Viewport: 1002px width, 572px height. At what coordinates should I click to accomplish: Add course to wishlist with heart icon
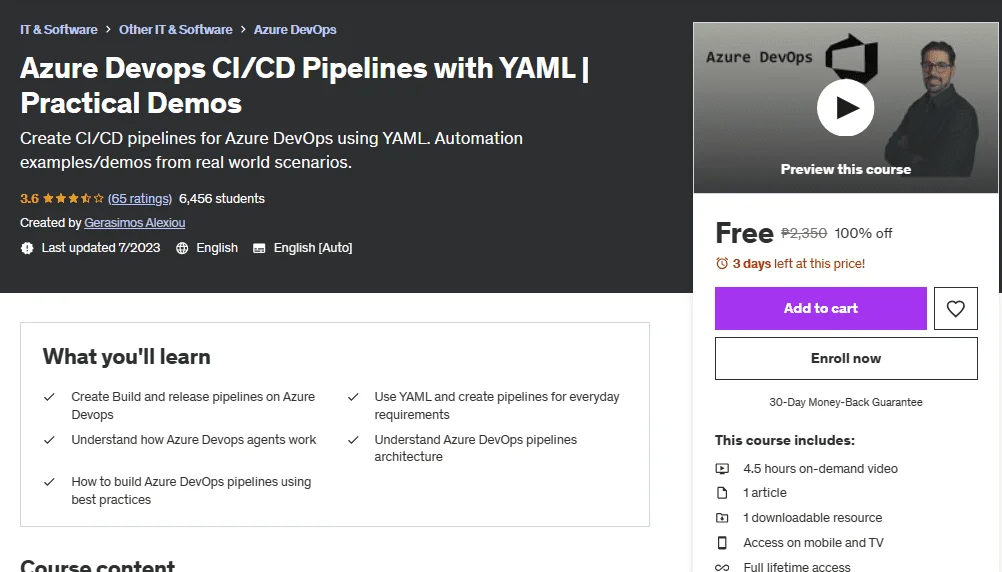(x=955, y=309)
